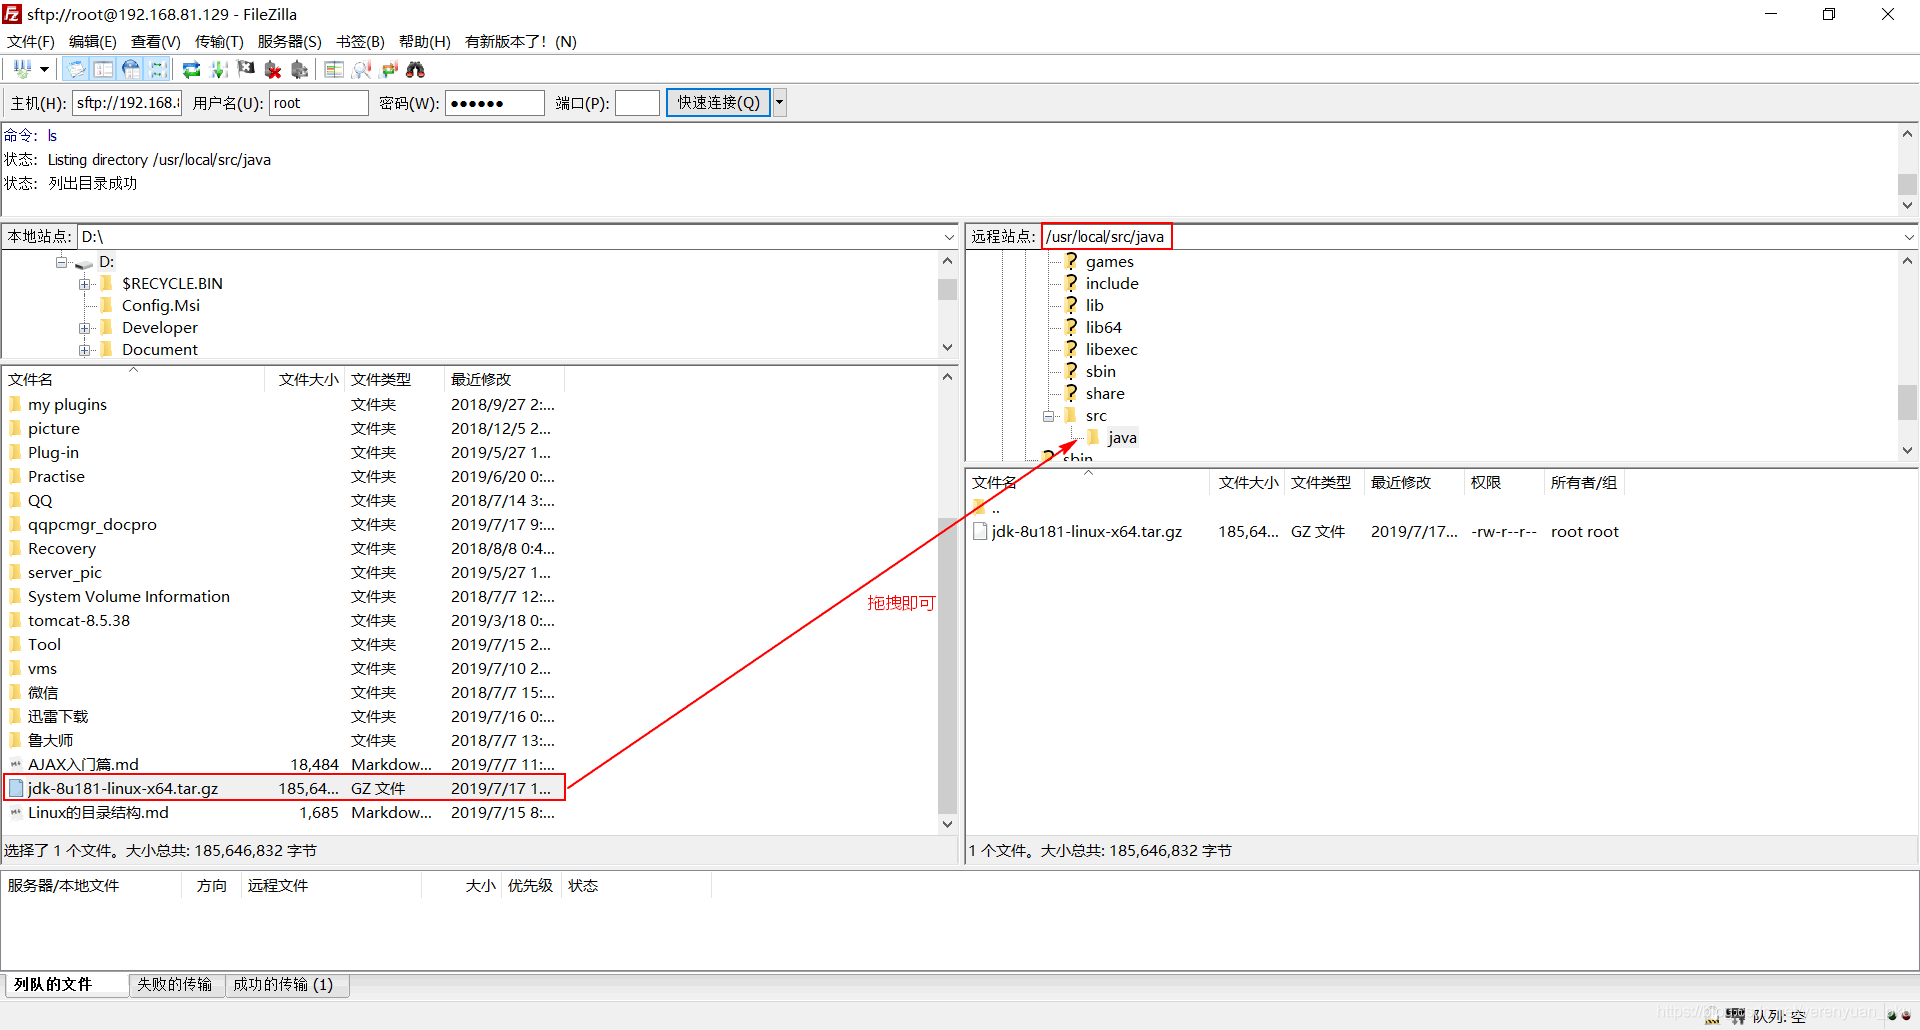This screenshot has height=1030, width=1920.
Task: Open the Site Manager from the toolbar
Action: 22,69
